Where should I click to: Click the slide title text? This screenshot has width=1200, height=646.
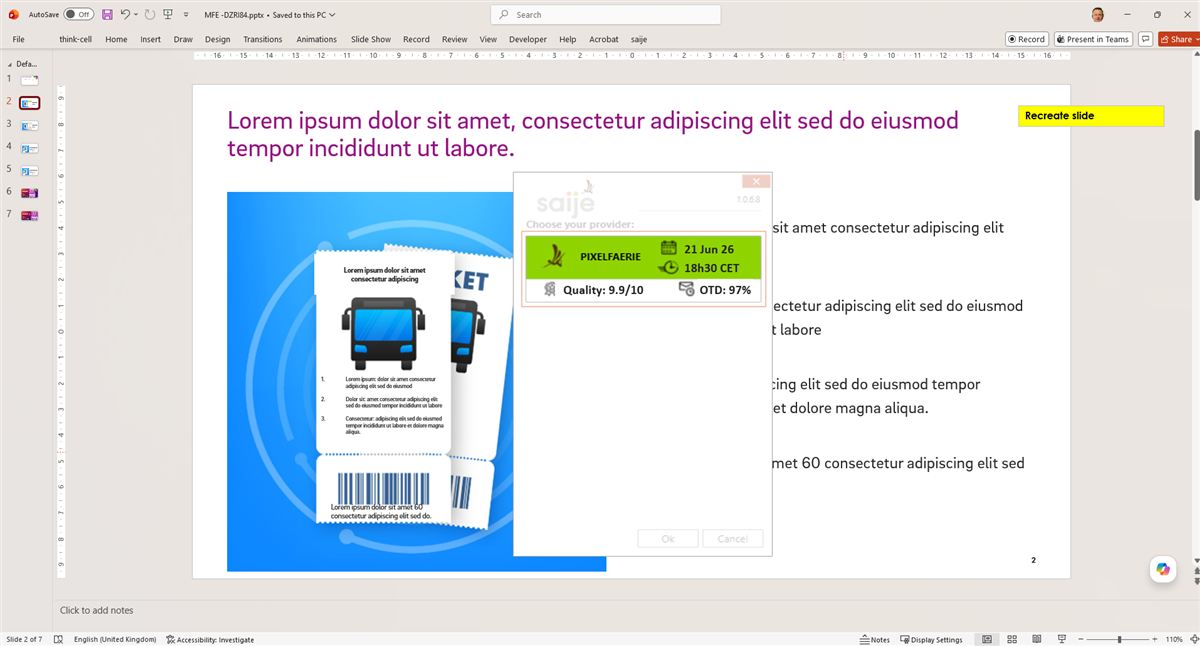(592, 135)
